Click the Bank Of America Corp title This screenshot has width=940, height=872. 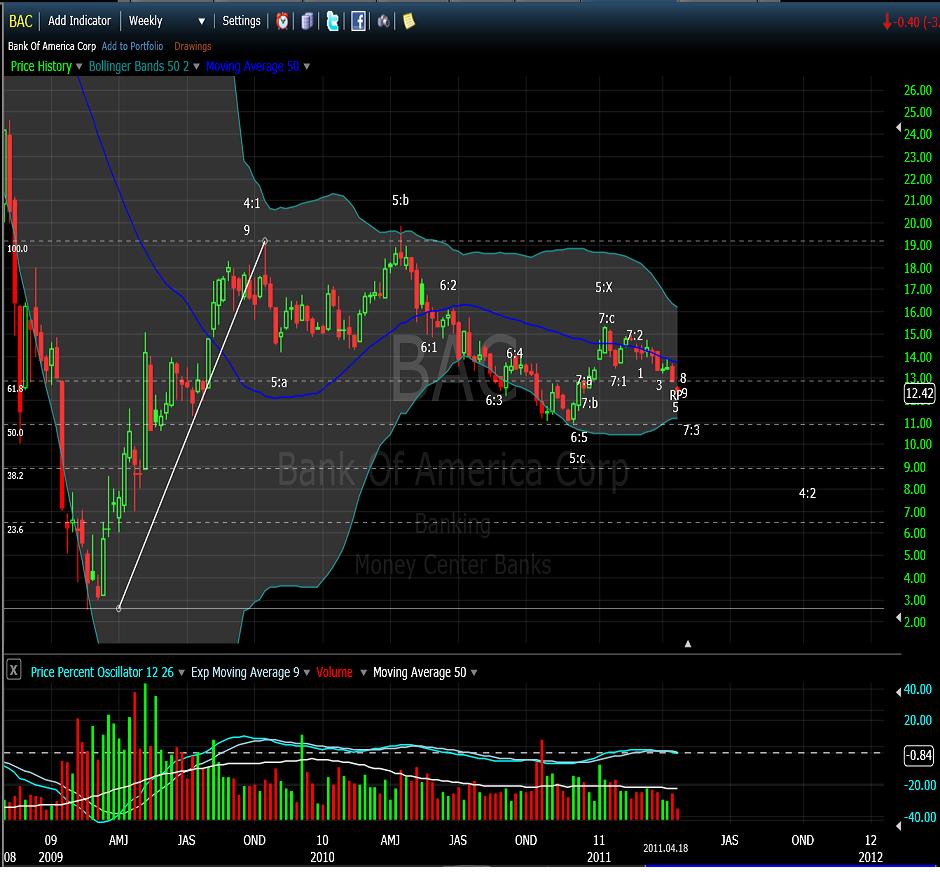coord(52,46)
